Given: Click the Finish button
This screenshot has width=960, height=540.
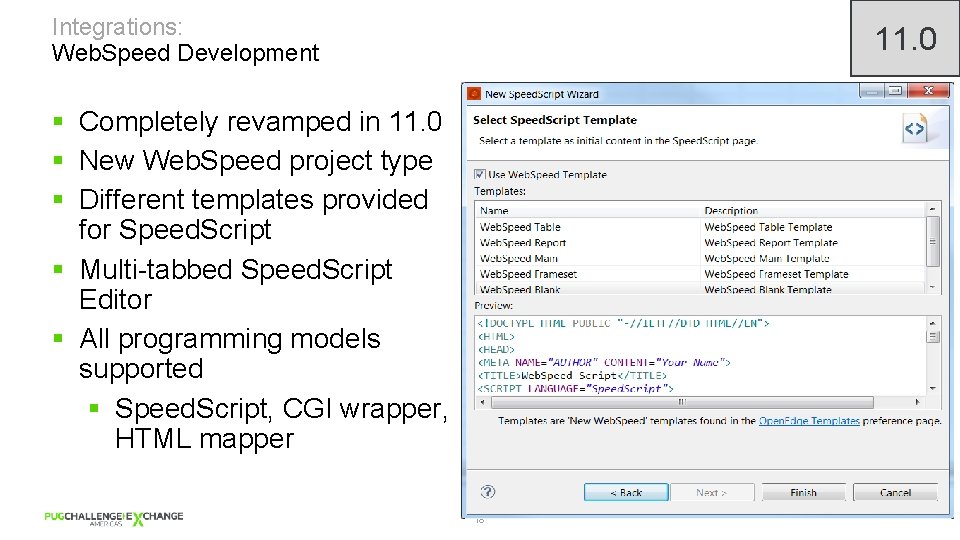Looking at the screenshot, I should pos(803,492).
